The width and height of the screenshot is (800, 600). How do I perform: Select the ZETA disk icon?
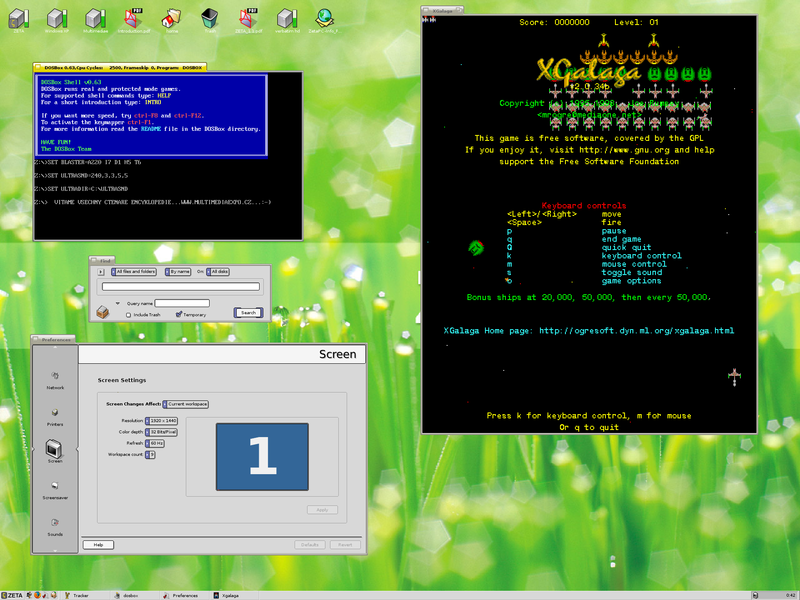(18, 18)
